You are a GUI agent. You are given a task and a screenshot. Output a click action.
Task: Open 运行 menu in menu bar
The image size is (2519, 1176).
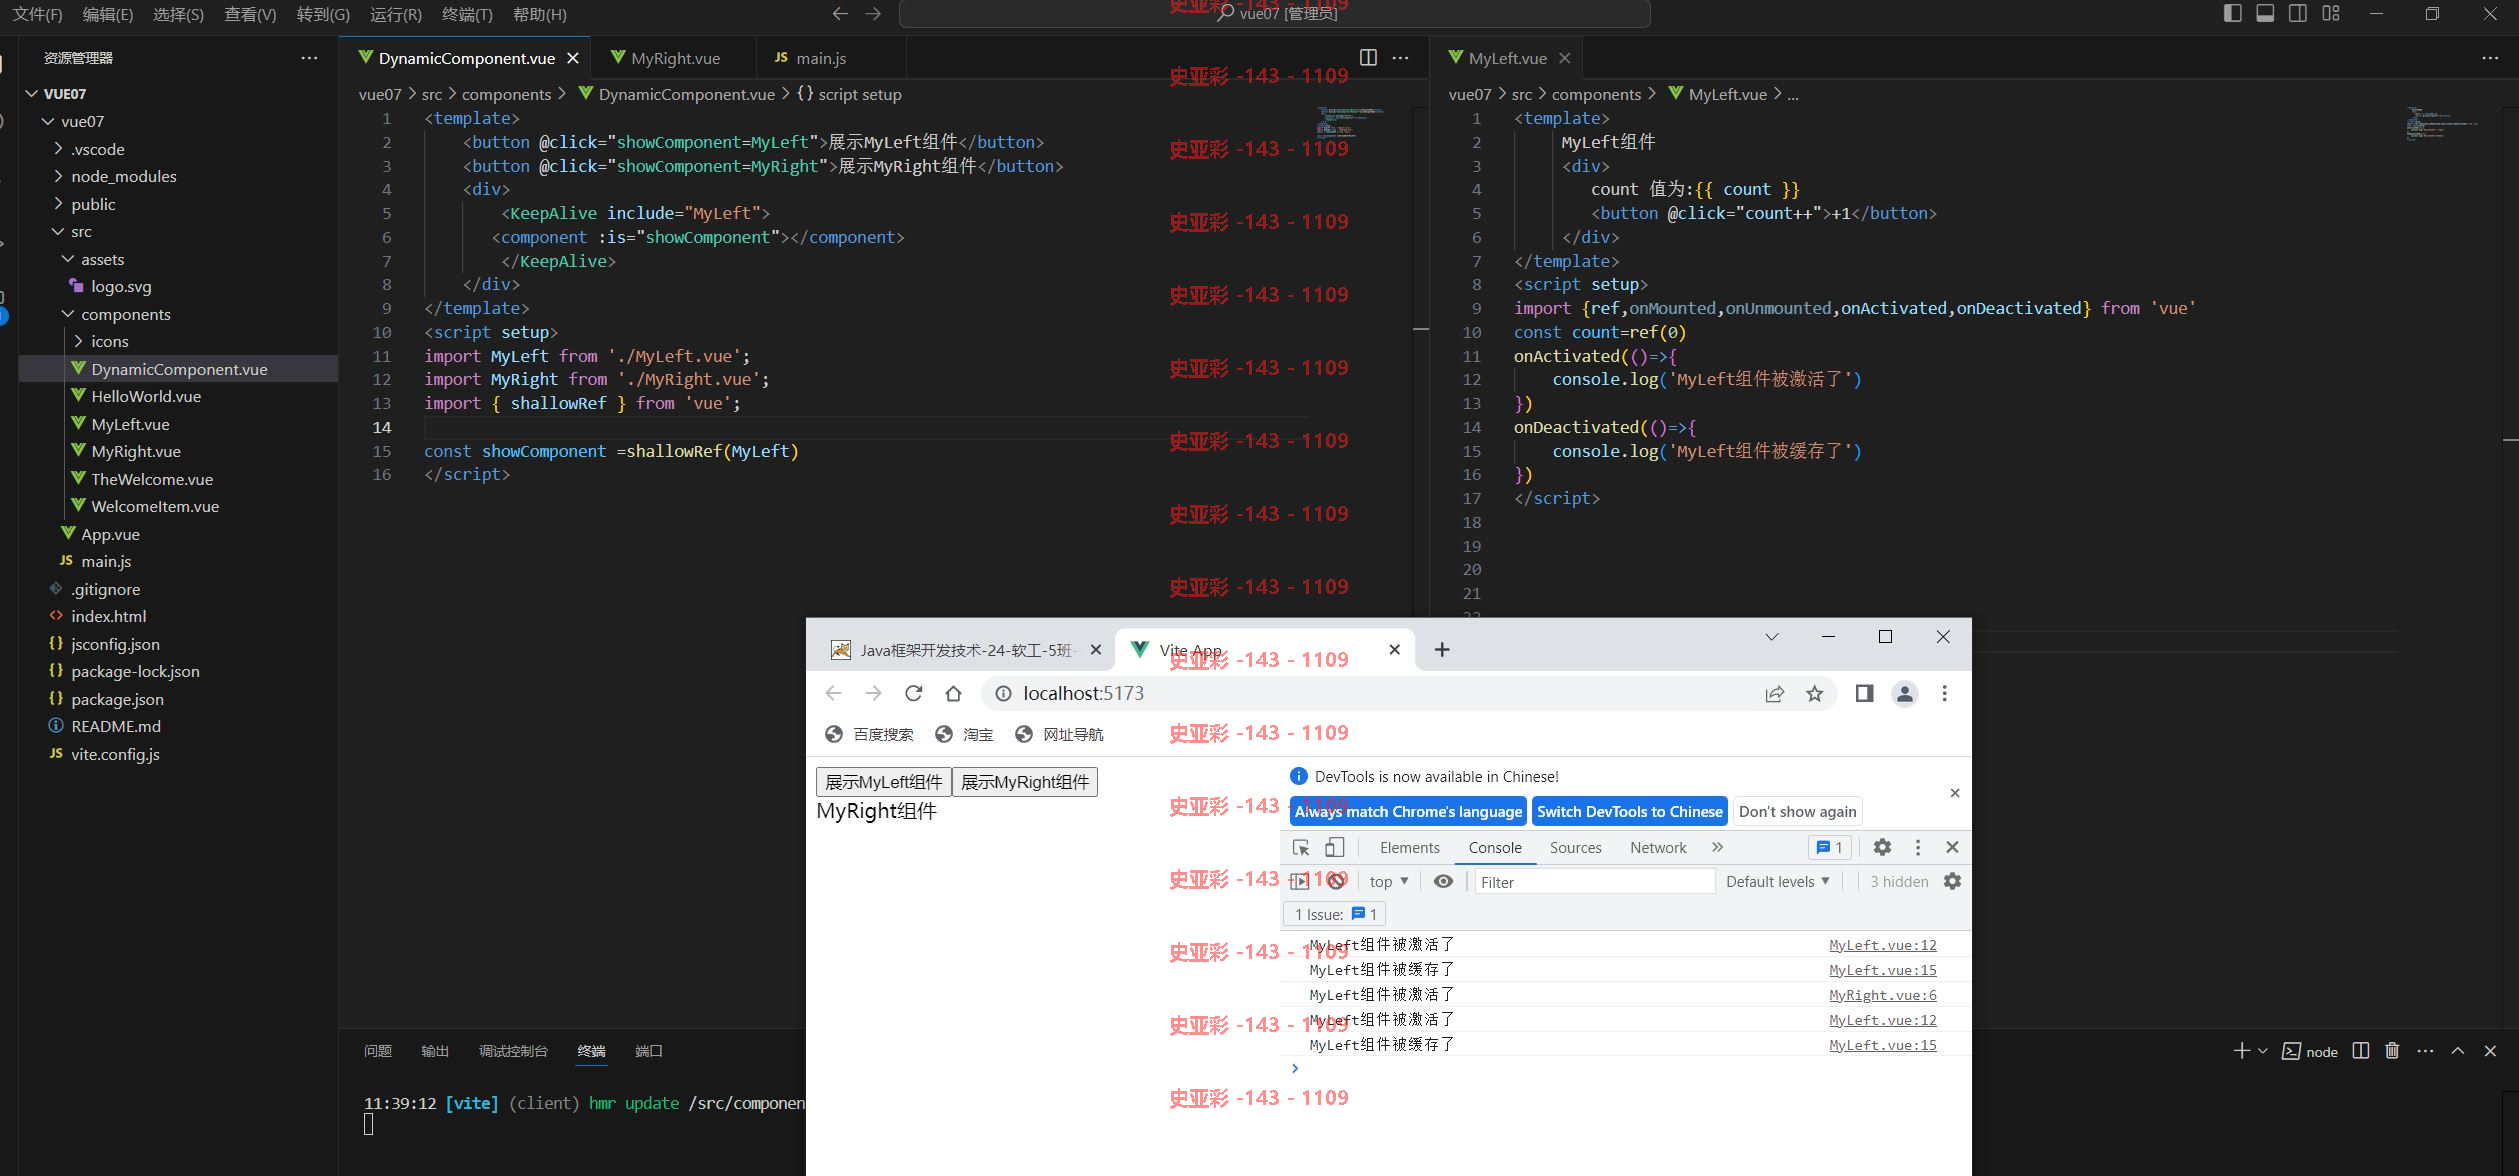pyautogui.click(x=396, y=14)
